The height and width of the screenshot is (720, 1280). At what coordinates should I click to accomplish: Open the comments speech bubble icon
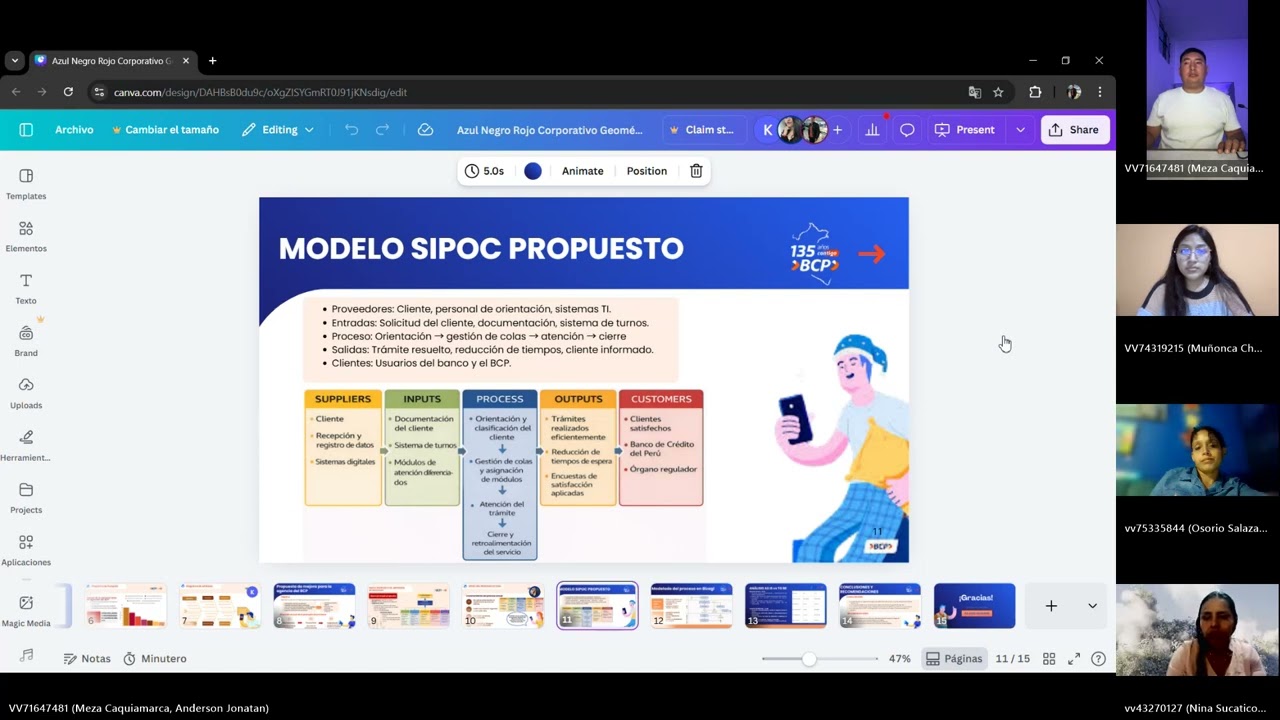coord(907,130)
